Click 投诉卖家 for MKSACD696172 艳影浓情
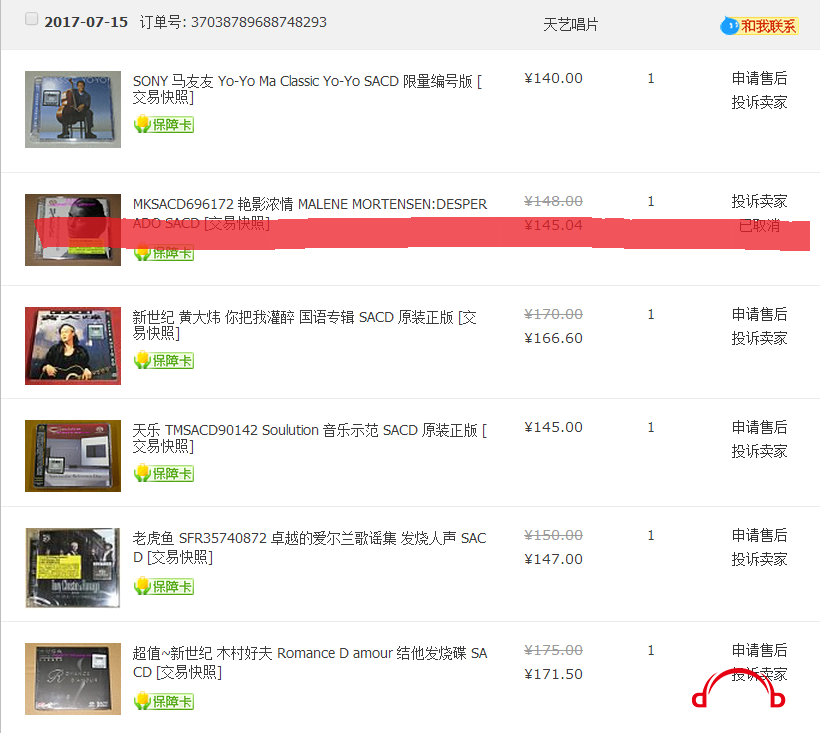Viewport: 820px width, 733px height. (759, 201)
